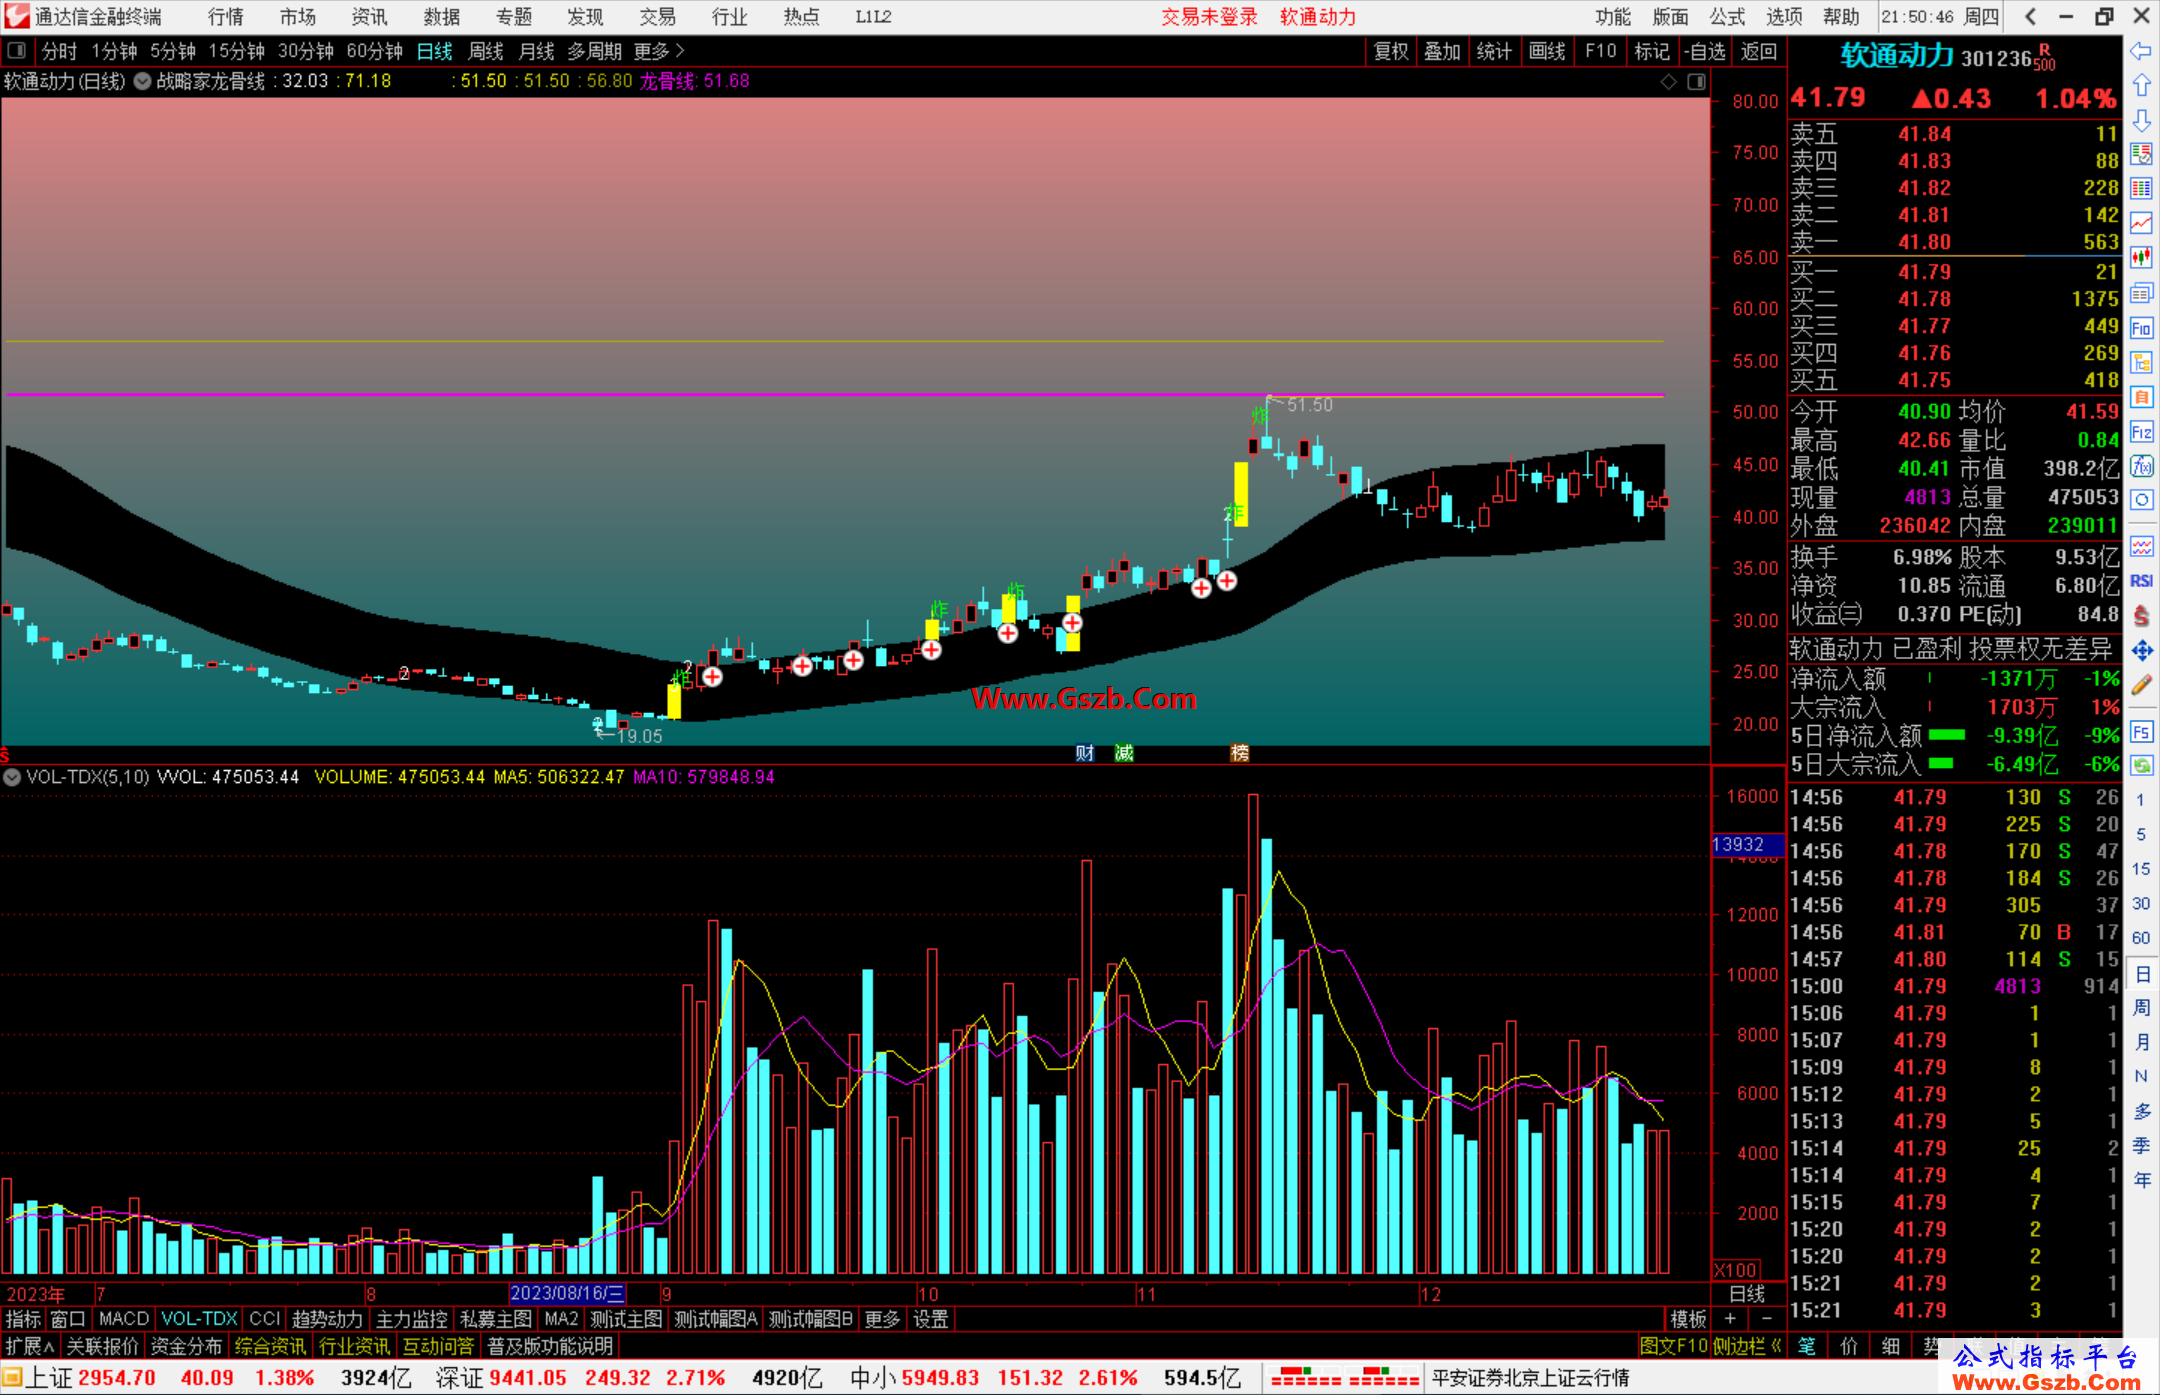
Task: Open the 行情 menu
Action: (226, 16)
